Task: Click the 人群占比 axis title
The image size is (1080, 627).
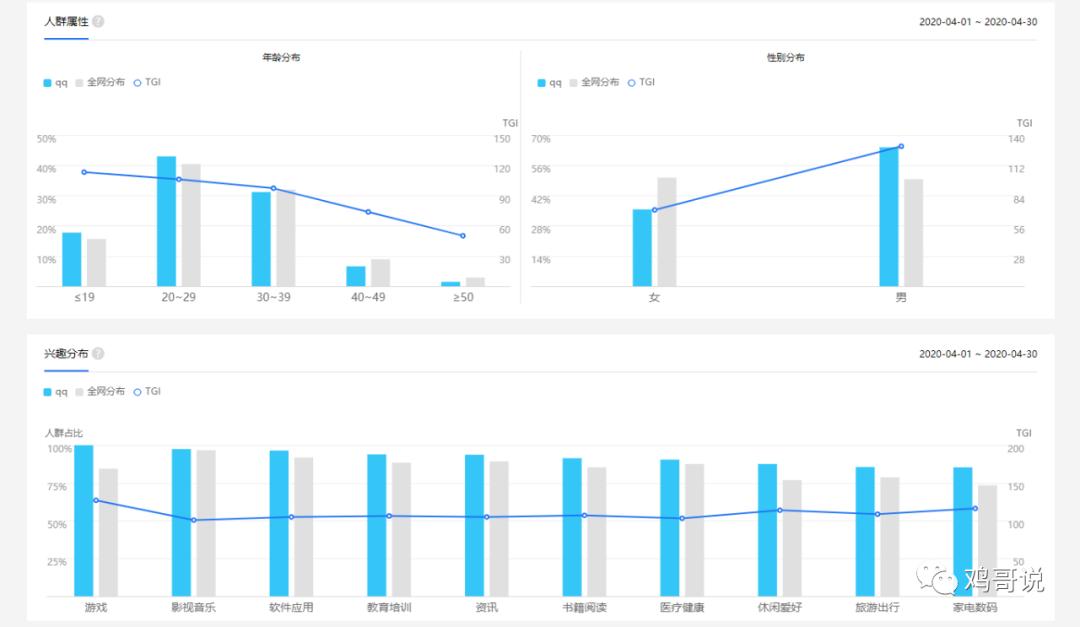Action: (x=63, y=433)
